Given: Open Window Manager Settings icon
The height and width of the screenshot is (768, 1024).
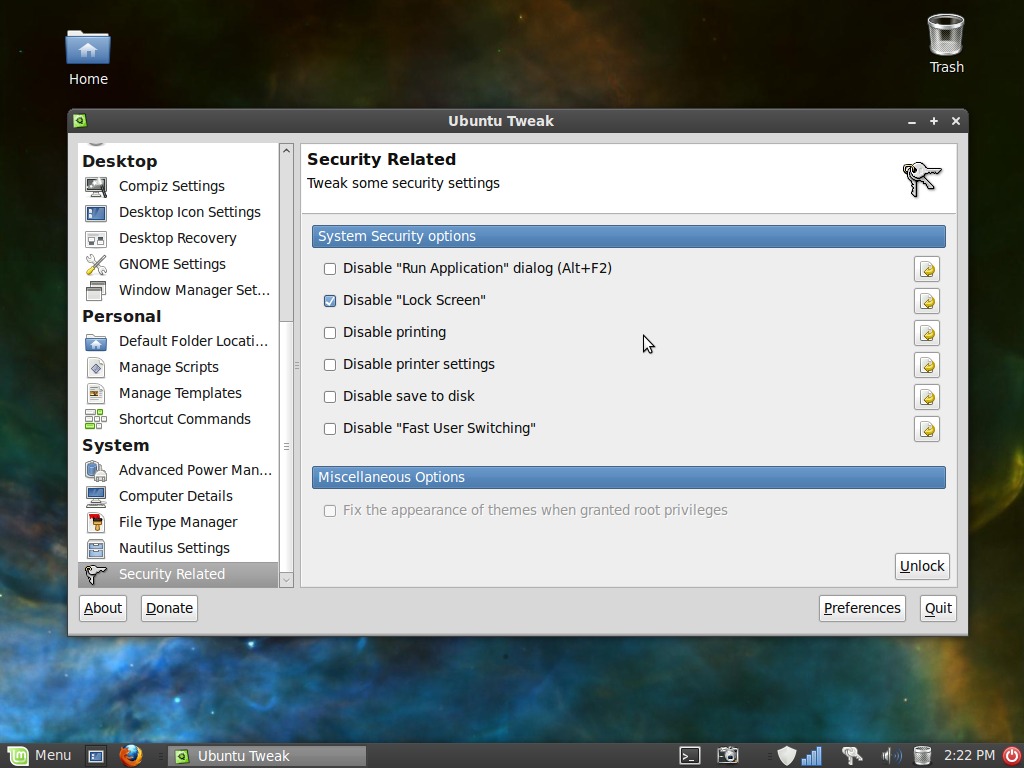Looking at the screenshot, I should [96, 290].
